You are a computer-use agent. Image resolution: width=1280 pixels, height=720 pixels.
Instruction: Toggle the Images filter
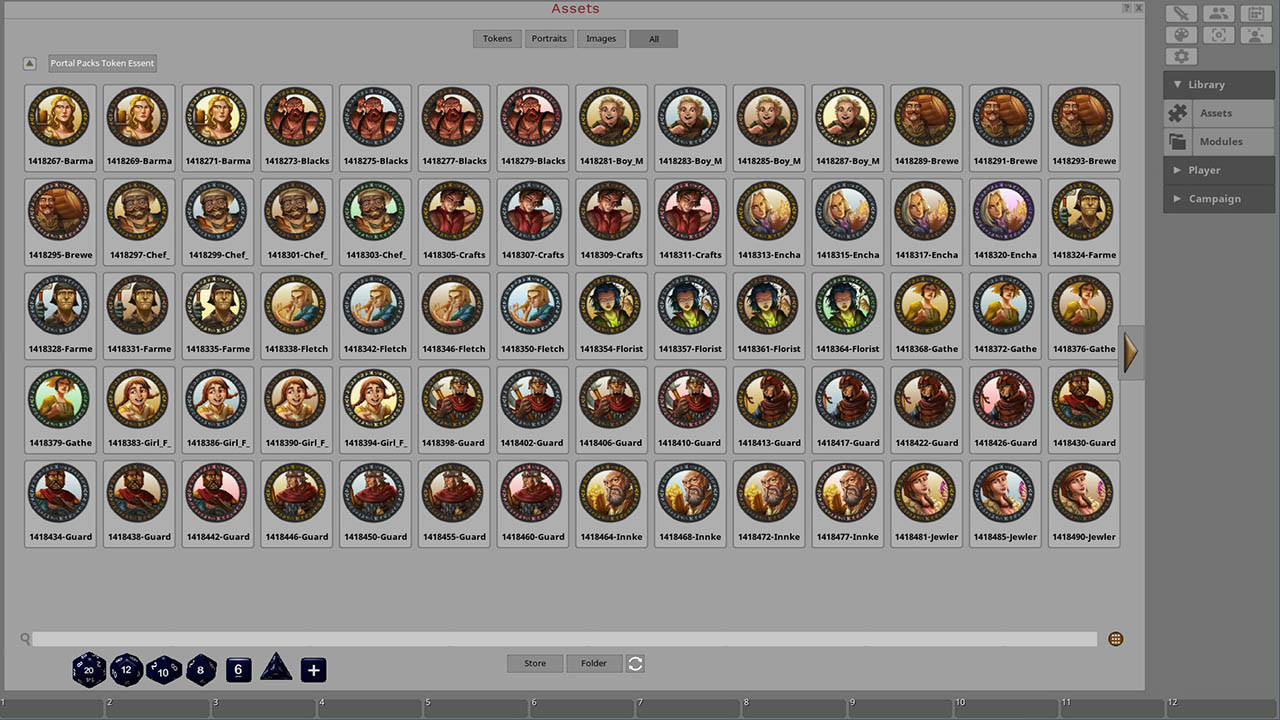click(601, 38)
